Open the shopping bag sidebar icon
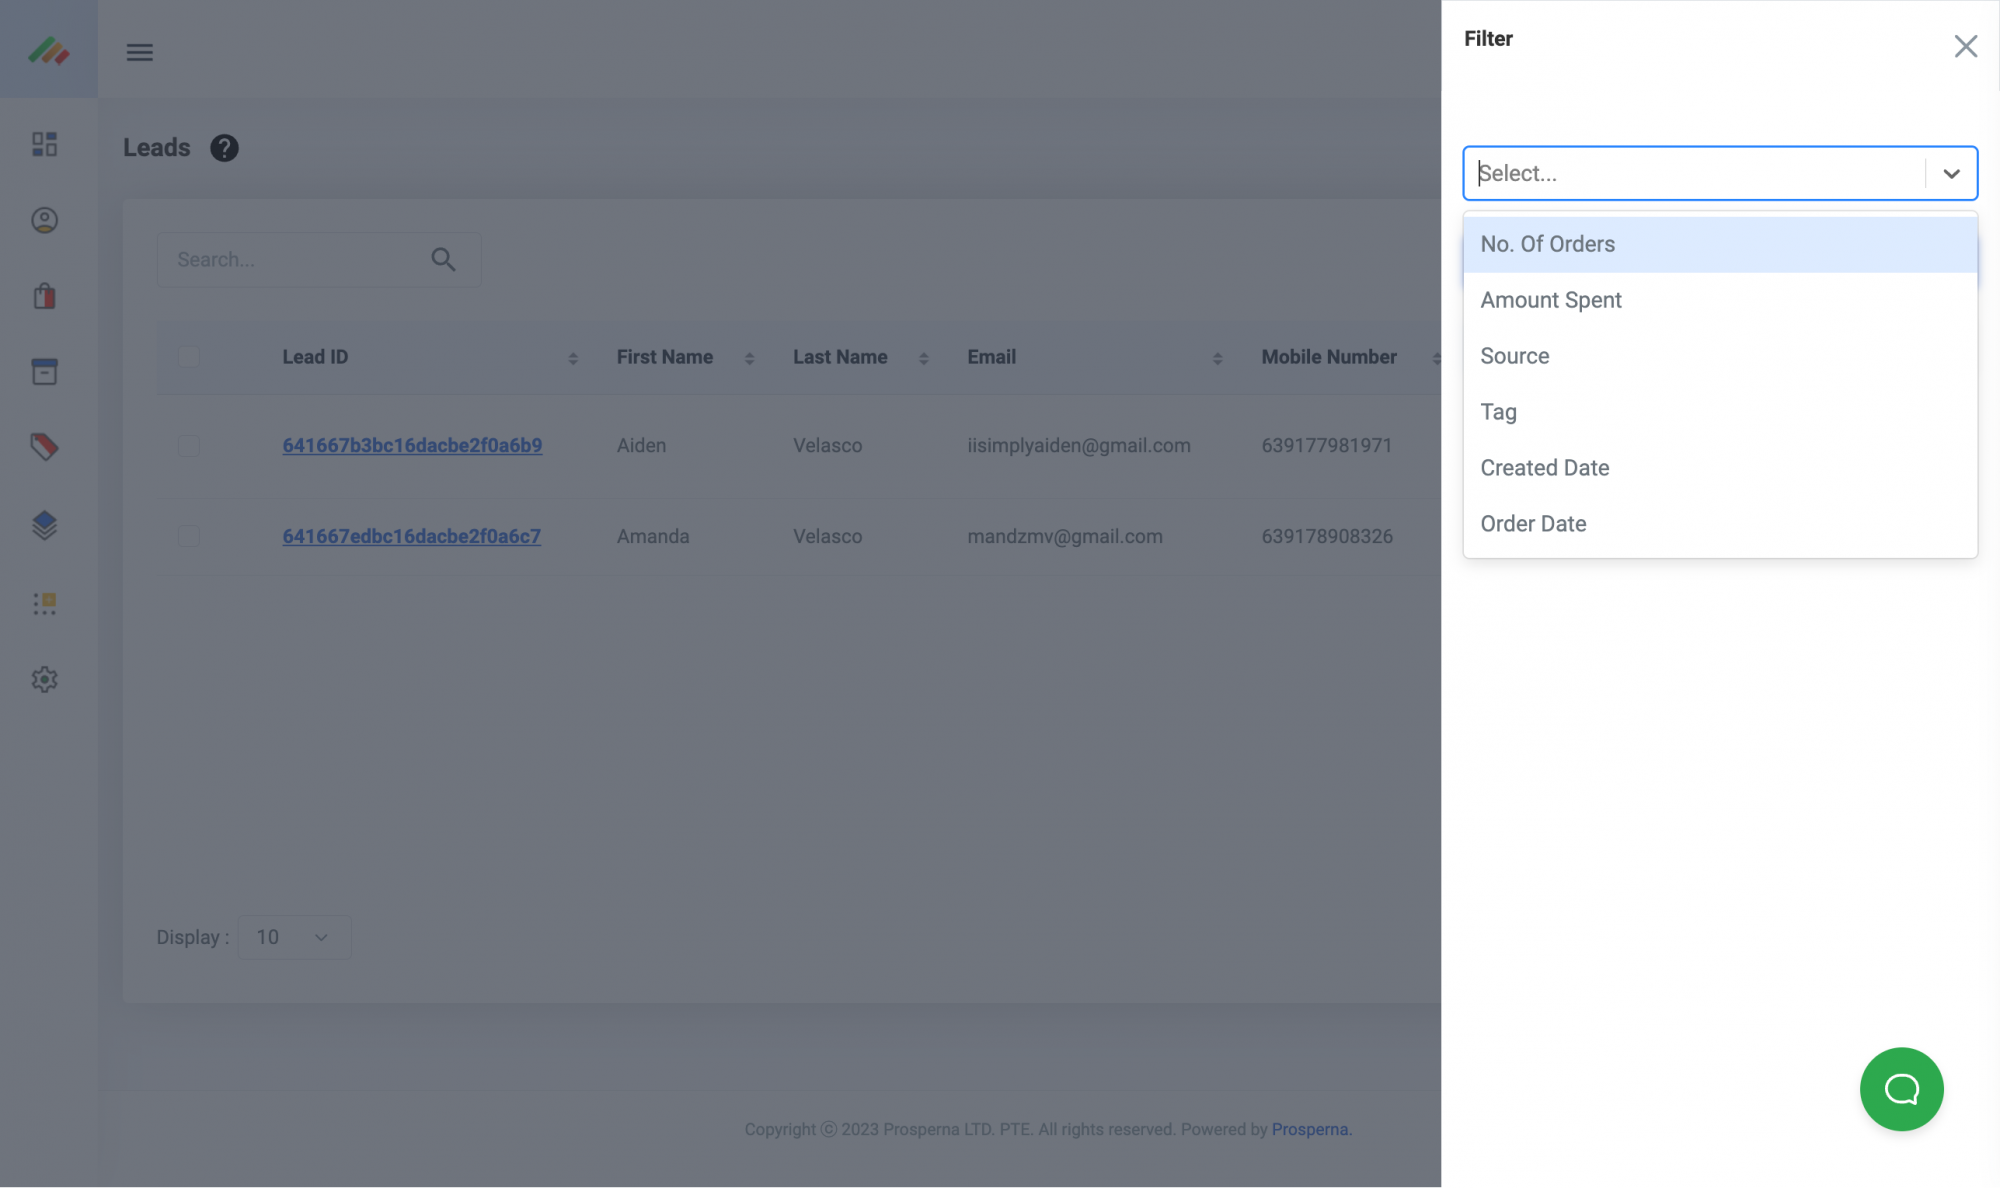2000x1188 pixels. pos(44,296)
